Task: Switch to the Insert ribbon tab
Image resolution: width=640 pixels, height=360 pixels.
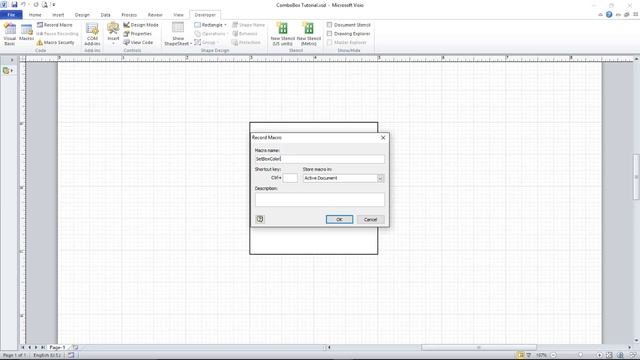Action: point(58,15)
